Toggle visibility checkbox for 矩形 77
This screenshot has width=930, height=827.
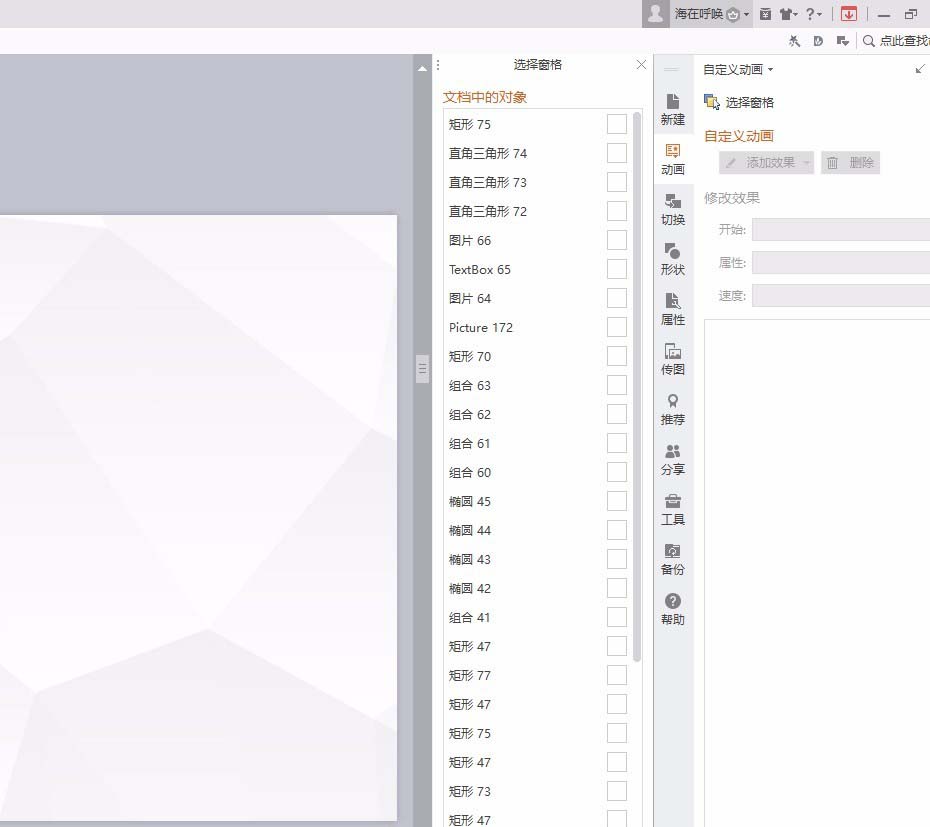click(x=617, y=675)
